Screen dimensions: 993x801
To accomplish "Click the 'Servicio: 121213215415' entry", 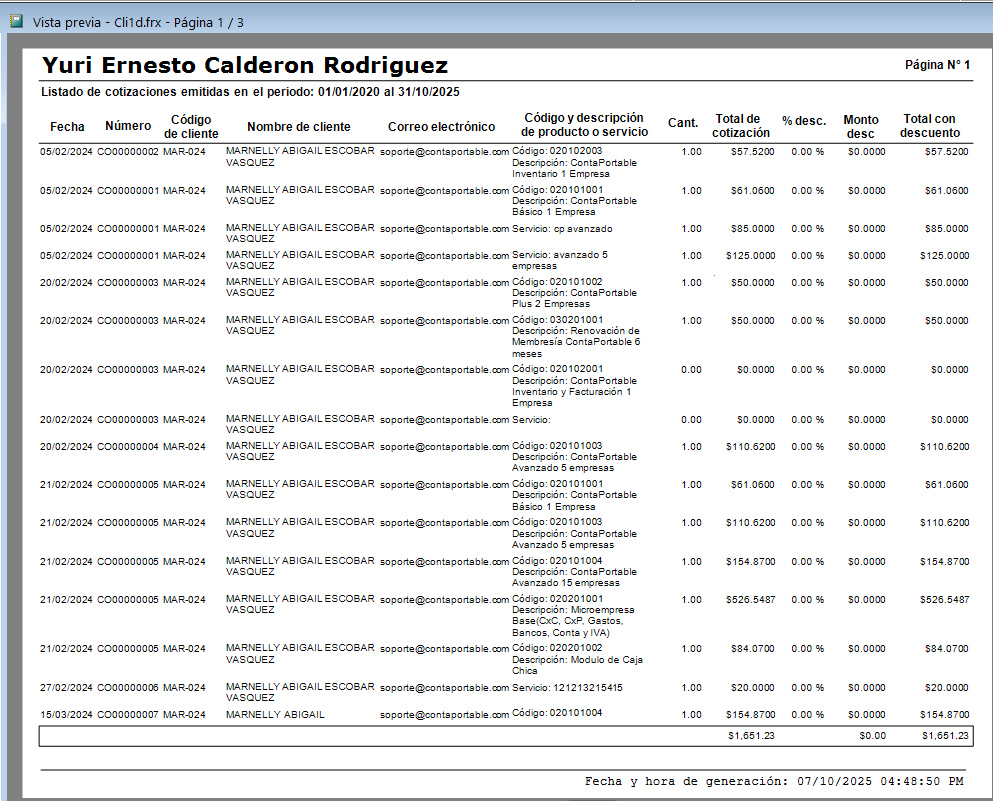I will [567, 688].
